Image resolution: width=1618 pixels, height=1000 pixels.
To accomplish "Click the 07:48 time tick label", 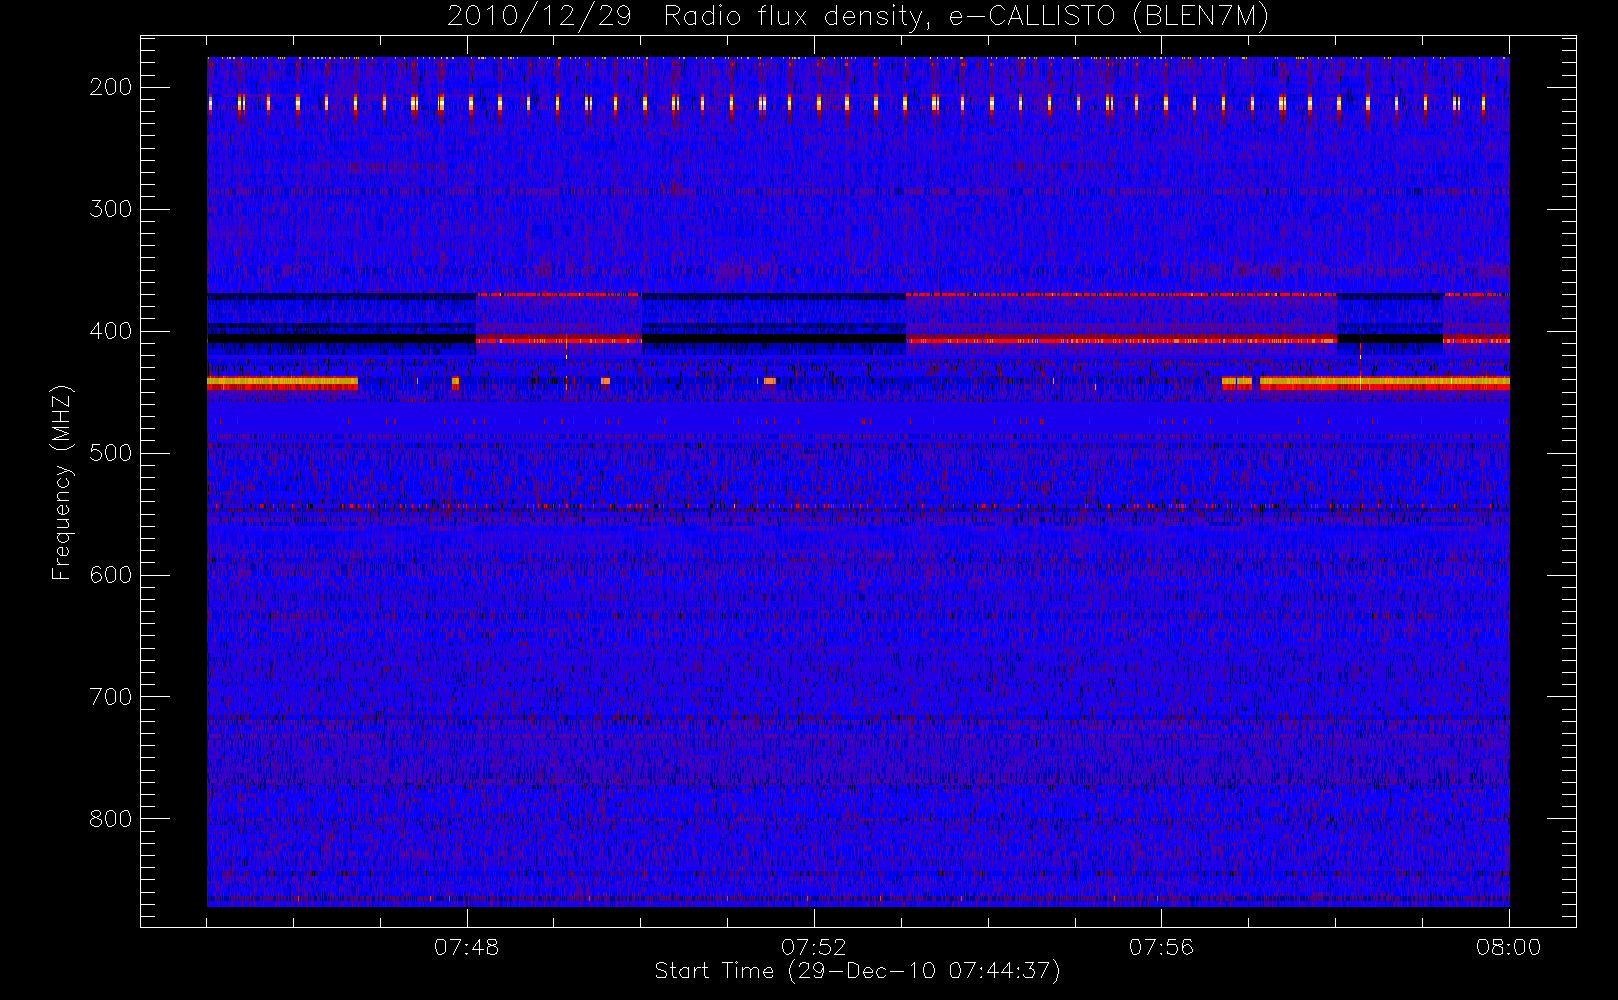I will point(467,947).
